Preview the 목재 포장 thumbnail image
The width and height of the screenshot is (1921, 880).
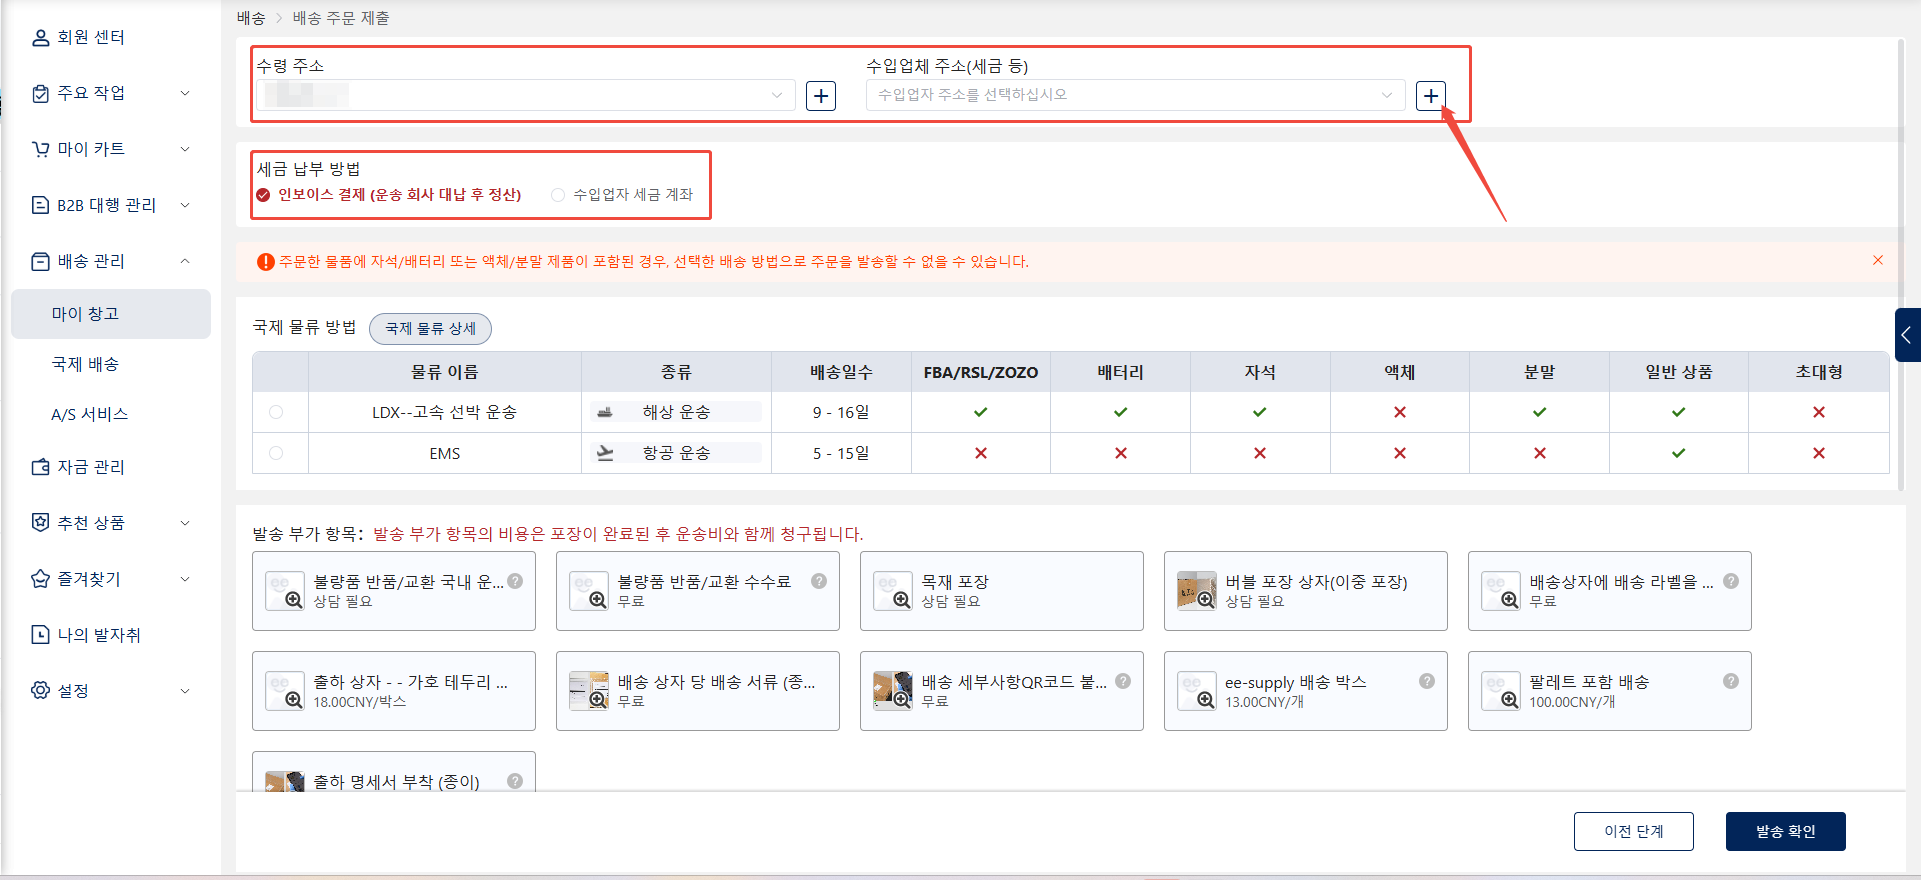(893, 591)
